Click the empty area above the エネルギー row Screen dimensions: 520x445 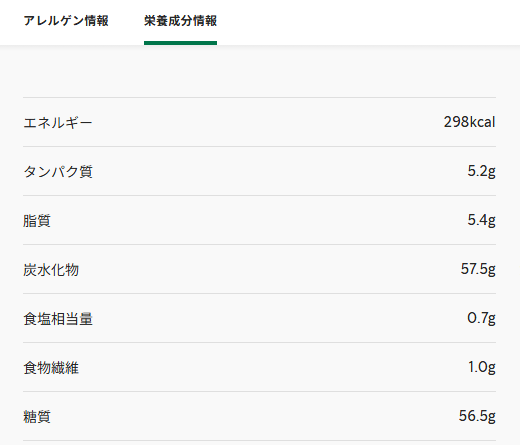pos(259,71)
